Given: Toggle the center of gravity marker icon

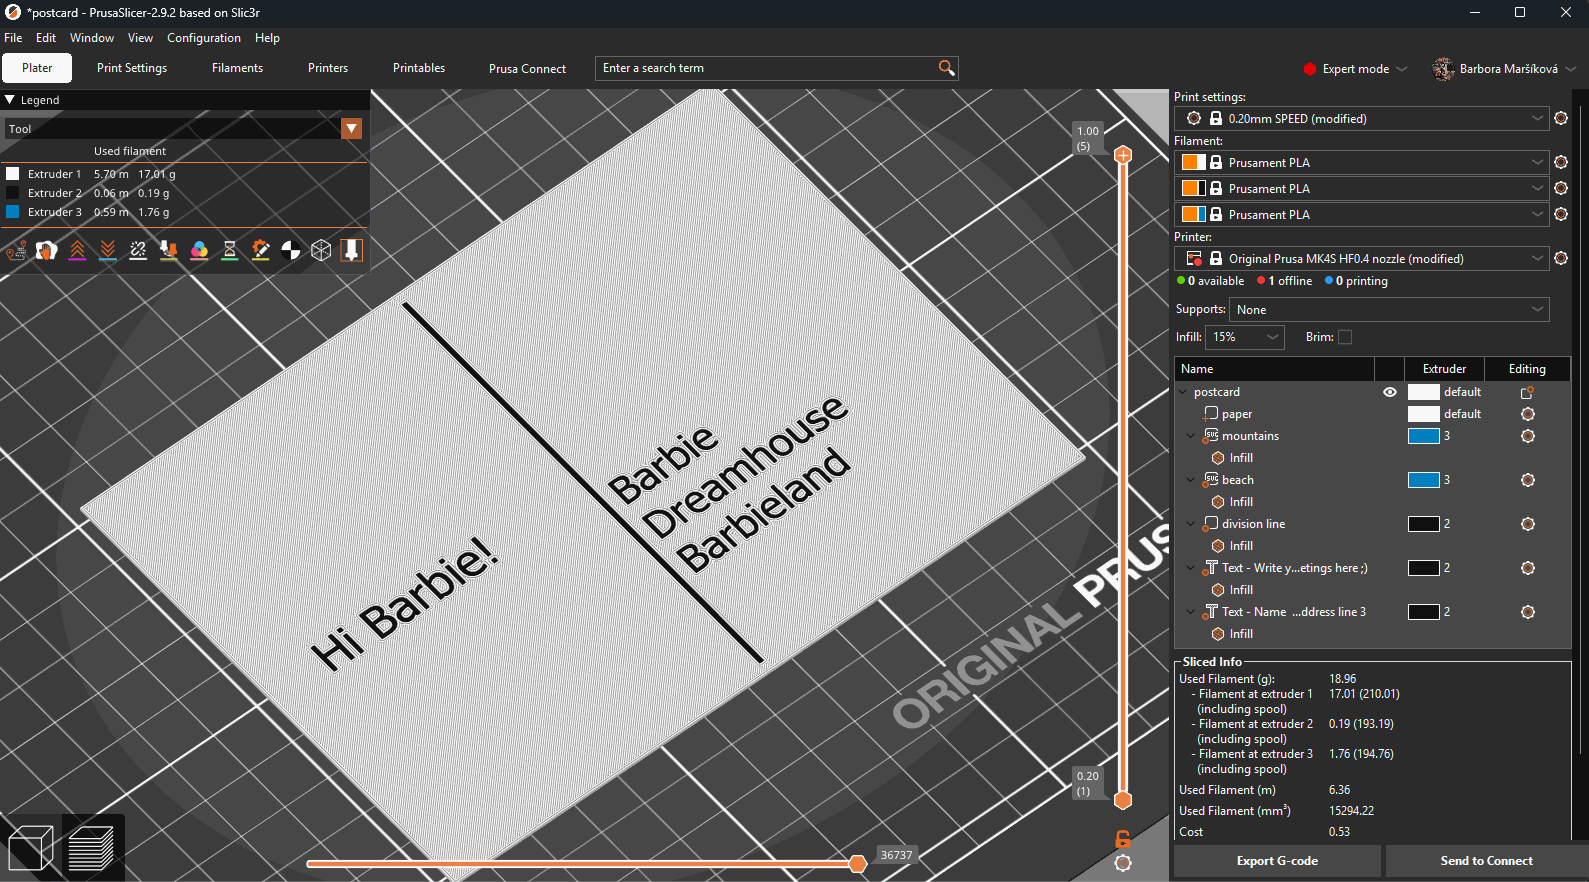Looking at the screenshot, I should pos(291,250).
